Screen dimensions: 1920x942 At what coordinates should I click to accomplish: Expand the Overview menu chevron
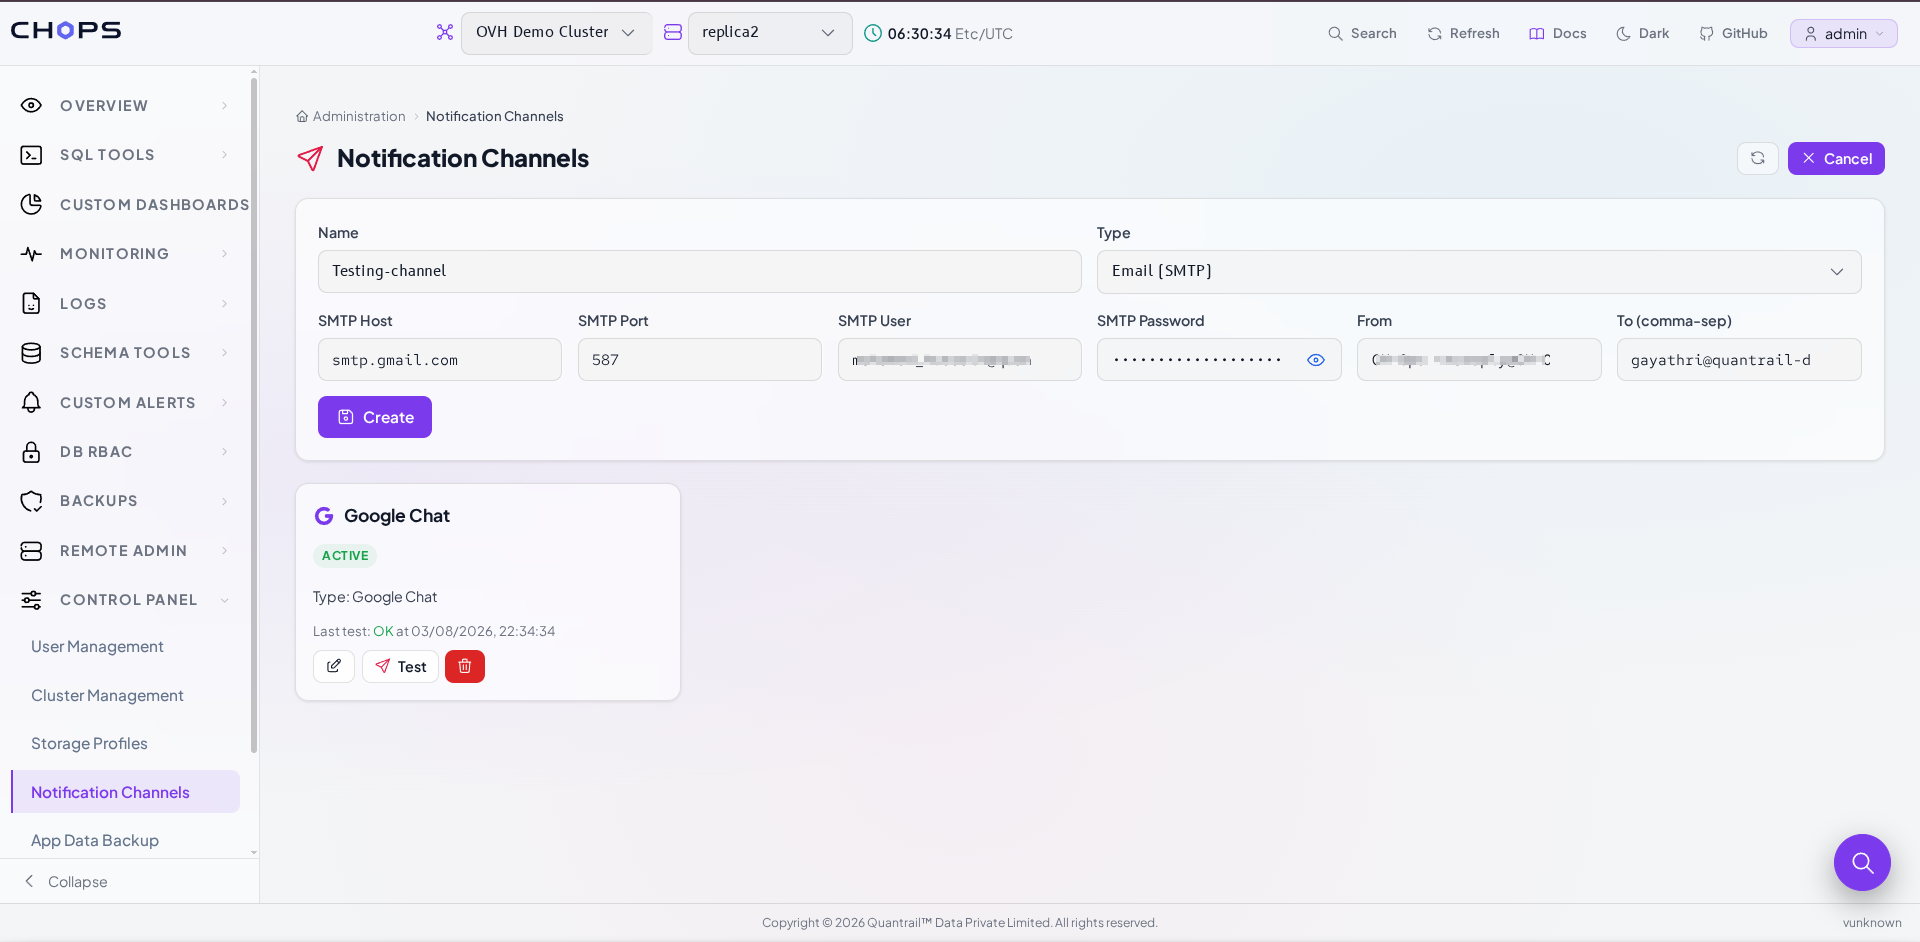point(224,105)
